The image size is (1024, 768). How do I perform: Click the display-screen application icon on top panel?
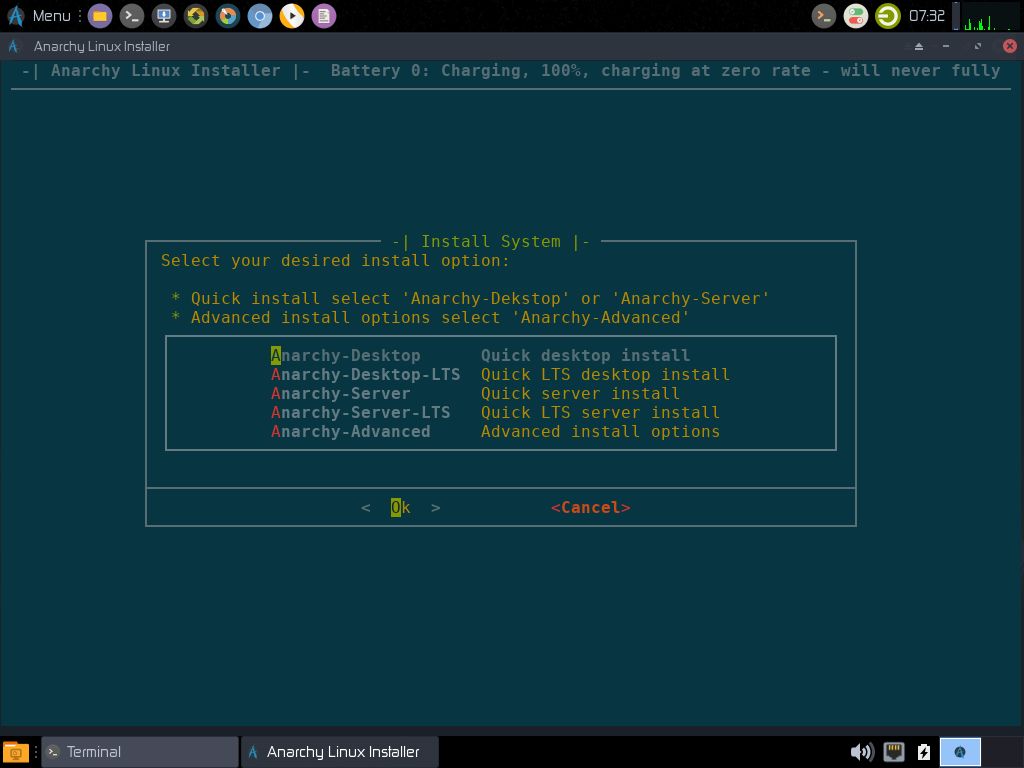pos(163,15)
